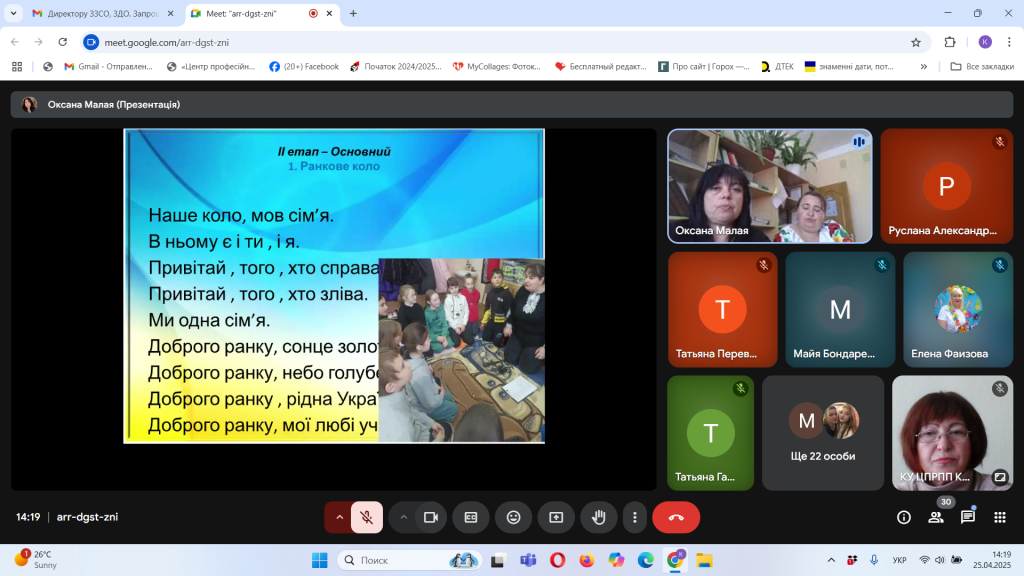This screenshot has height=576, width=1024.
Task: Open a new browser tab
Action: (x=353, y=14)
